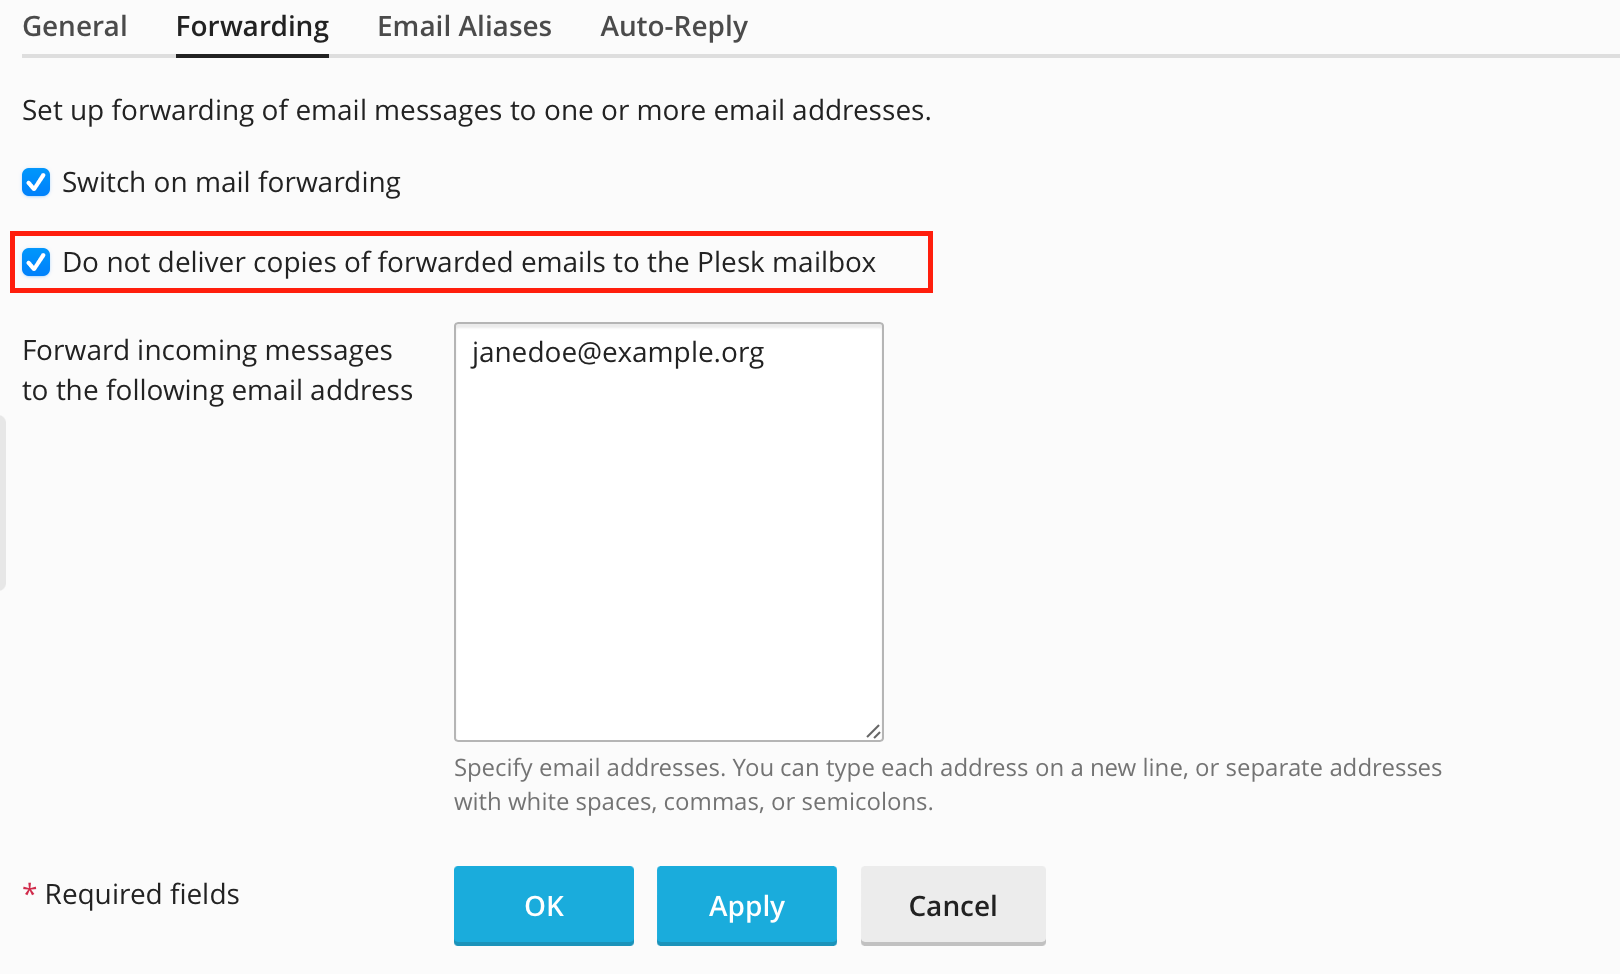This screenshot has height=974, width=1620.
Task: Cancel the forwarding changes
Action: (x=952, y=905)
